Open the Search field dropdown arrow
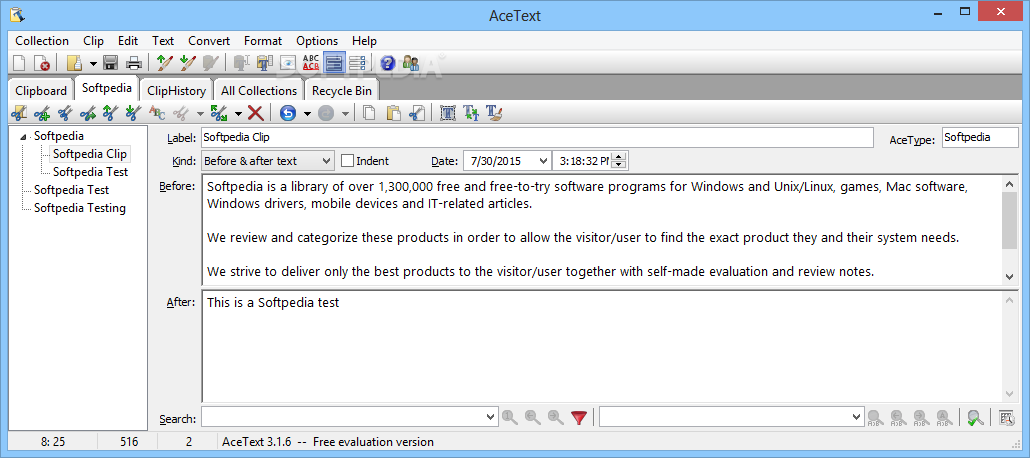This screenshot has width=1030, height=458. (490, 417)
